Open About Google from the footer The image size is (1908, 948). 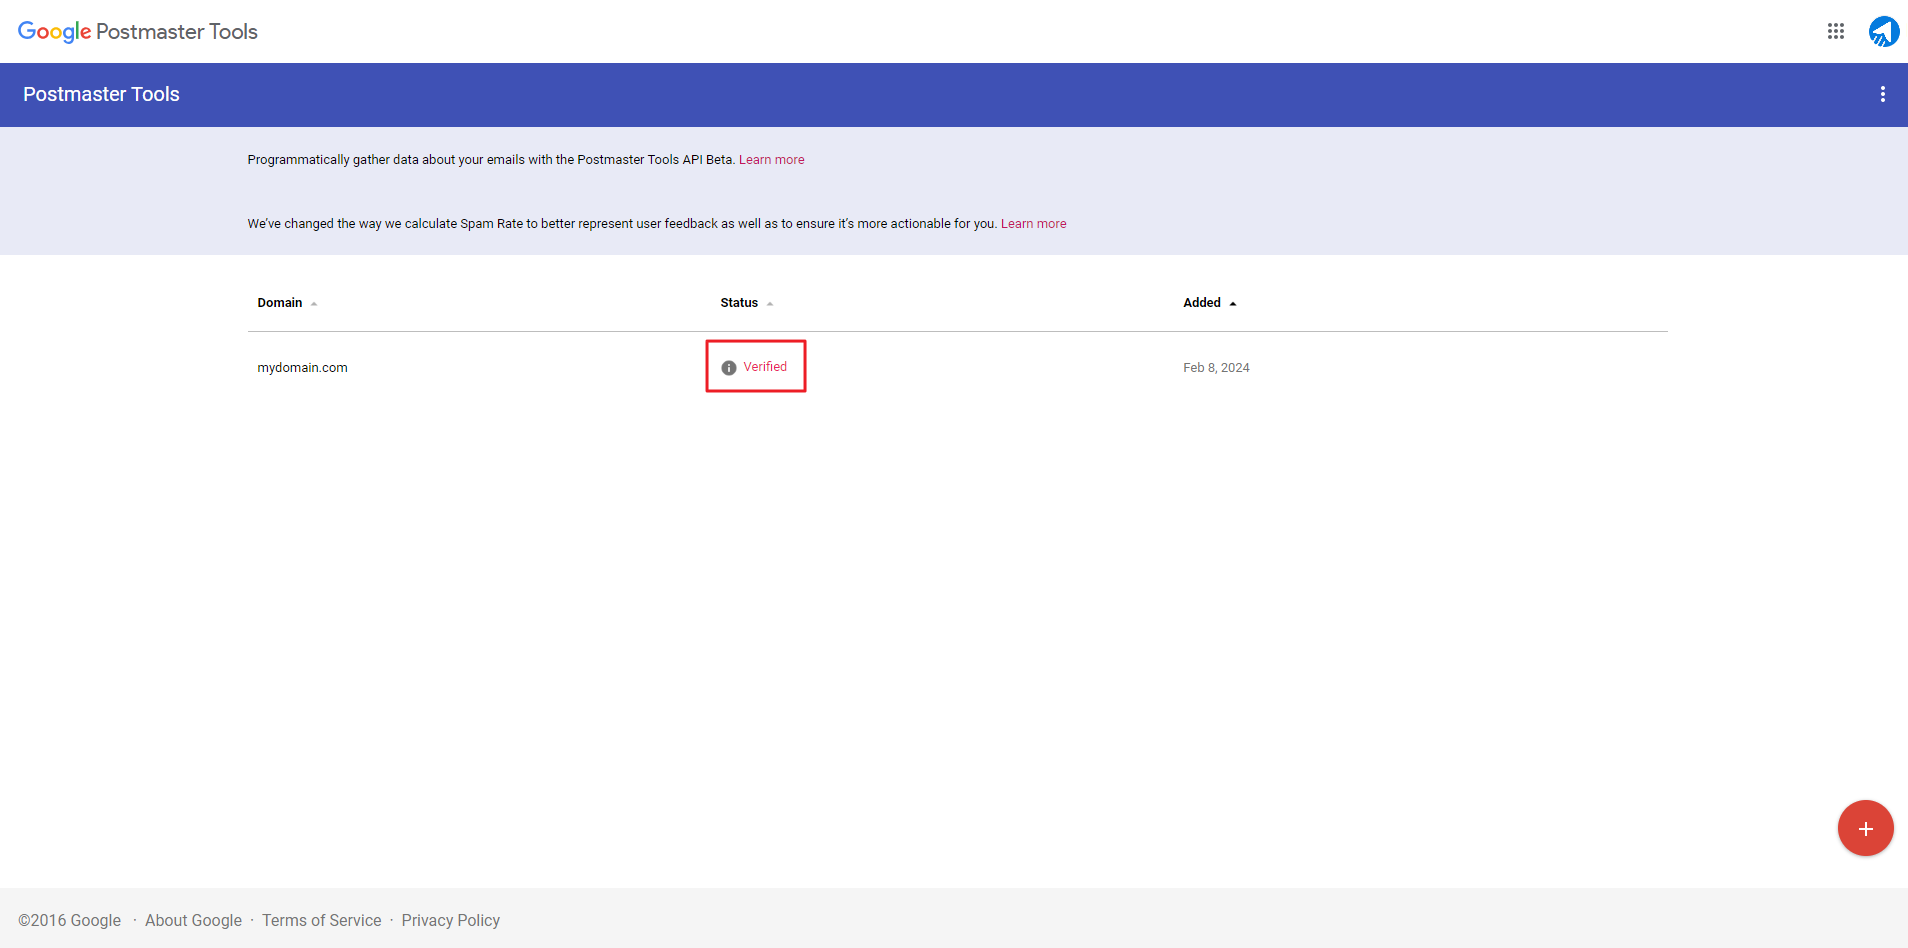pos(193,920)
